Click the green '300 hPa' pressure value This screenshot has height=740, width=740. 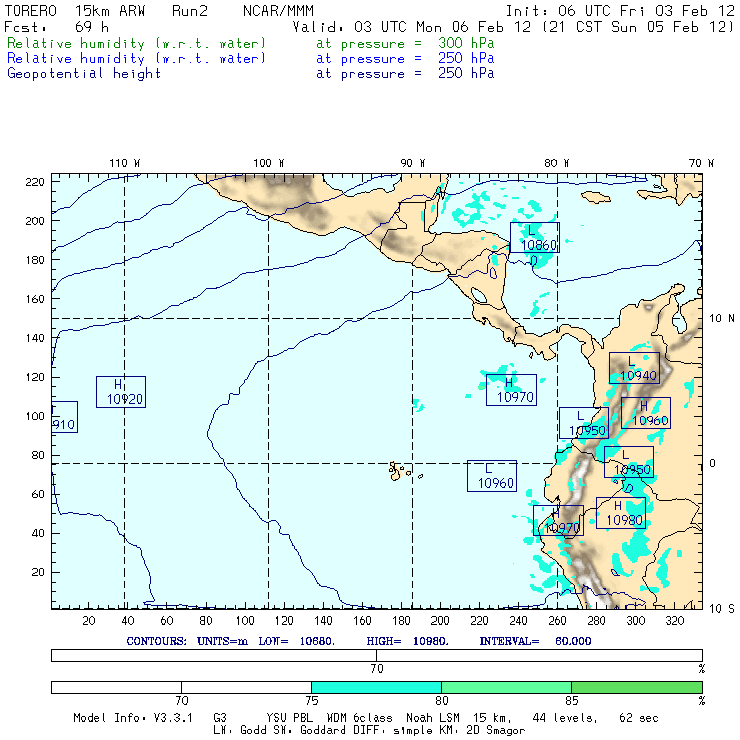(x=466, y=43)
